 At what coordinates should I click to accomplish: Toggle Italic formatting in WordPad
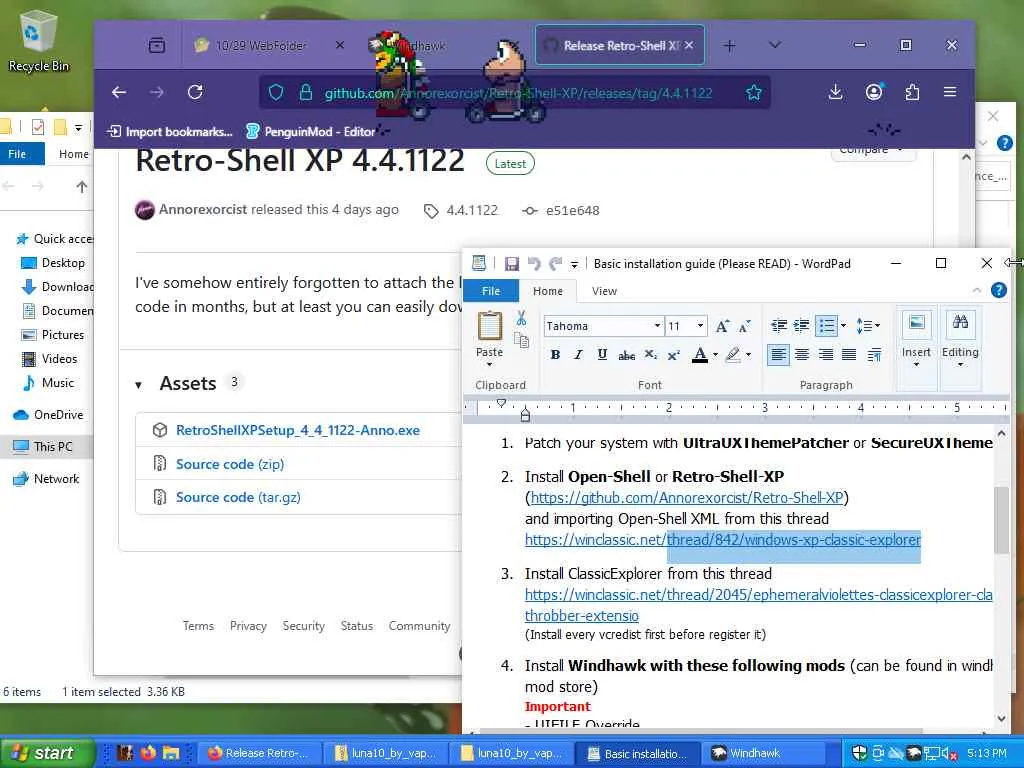click(578, 355)
